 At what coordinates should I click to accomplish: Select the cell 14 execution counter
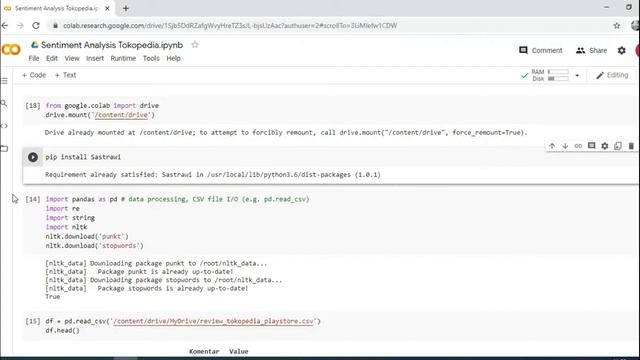(33, 199)
